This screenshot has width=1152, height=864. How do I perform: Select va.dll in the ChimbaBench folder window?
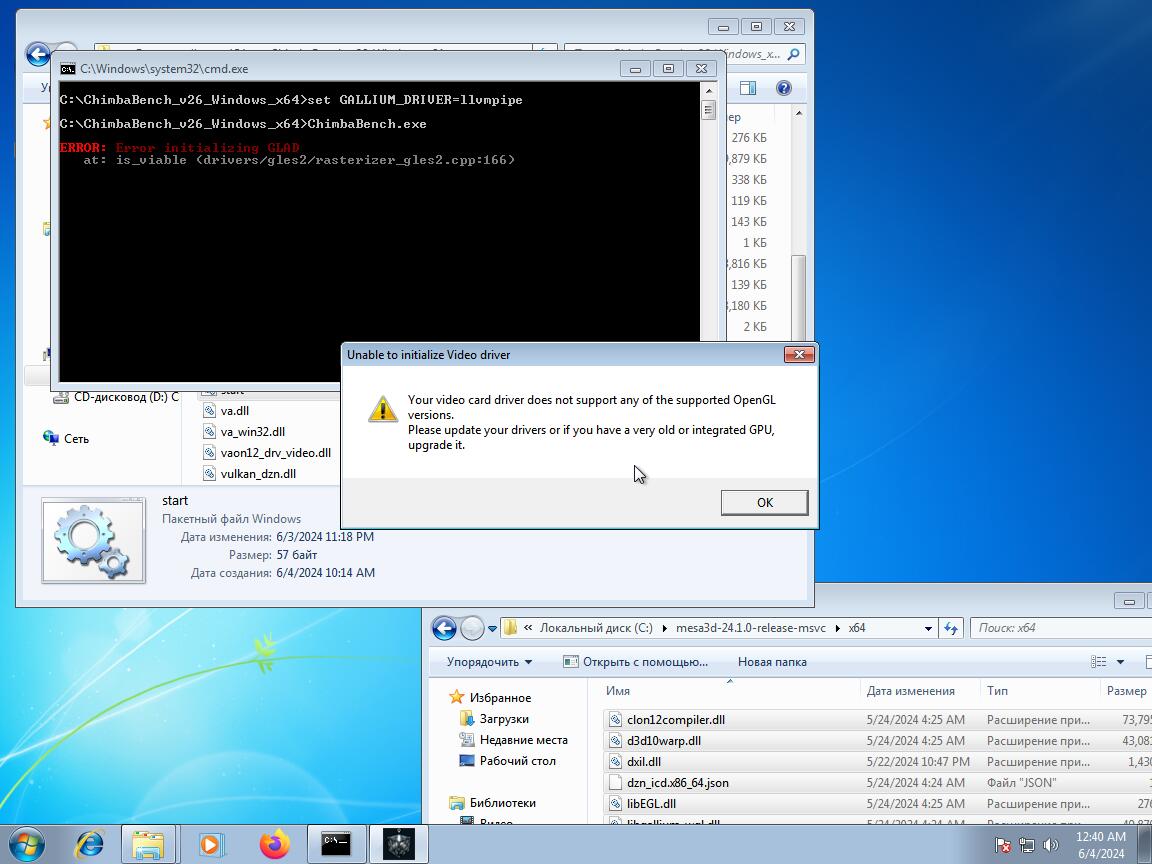tap(234, 411)
